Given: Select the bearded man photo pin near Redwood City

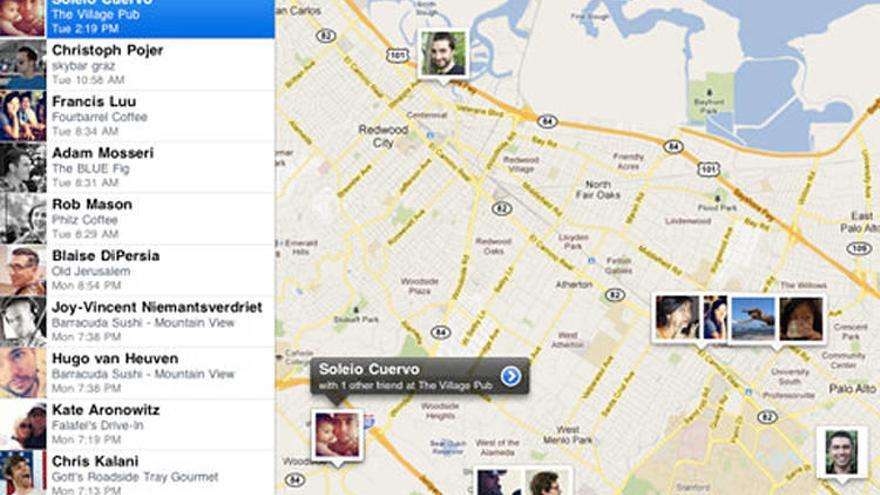Looking at the screenshot, I should pyautogui.click(x=443, y=53).
